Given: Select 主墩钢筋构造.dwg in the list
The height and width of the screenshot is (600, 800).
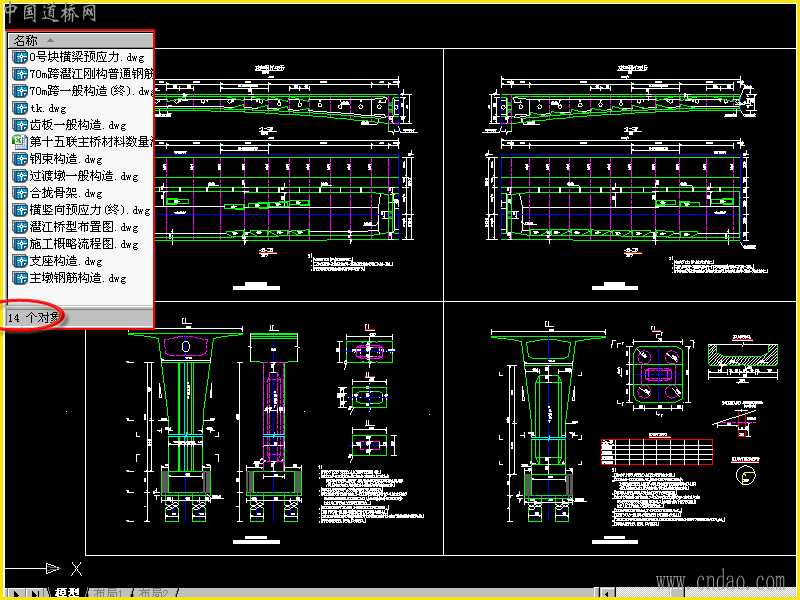Looking at the screenshot, I should pos(69,278).
